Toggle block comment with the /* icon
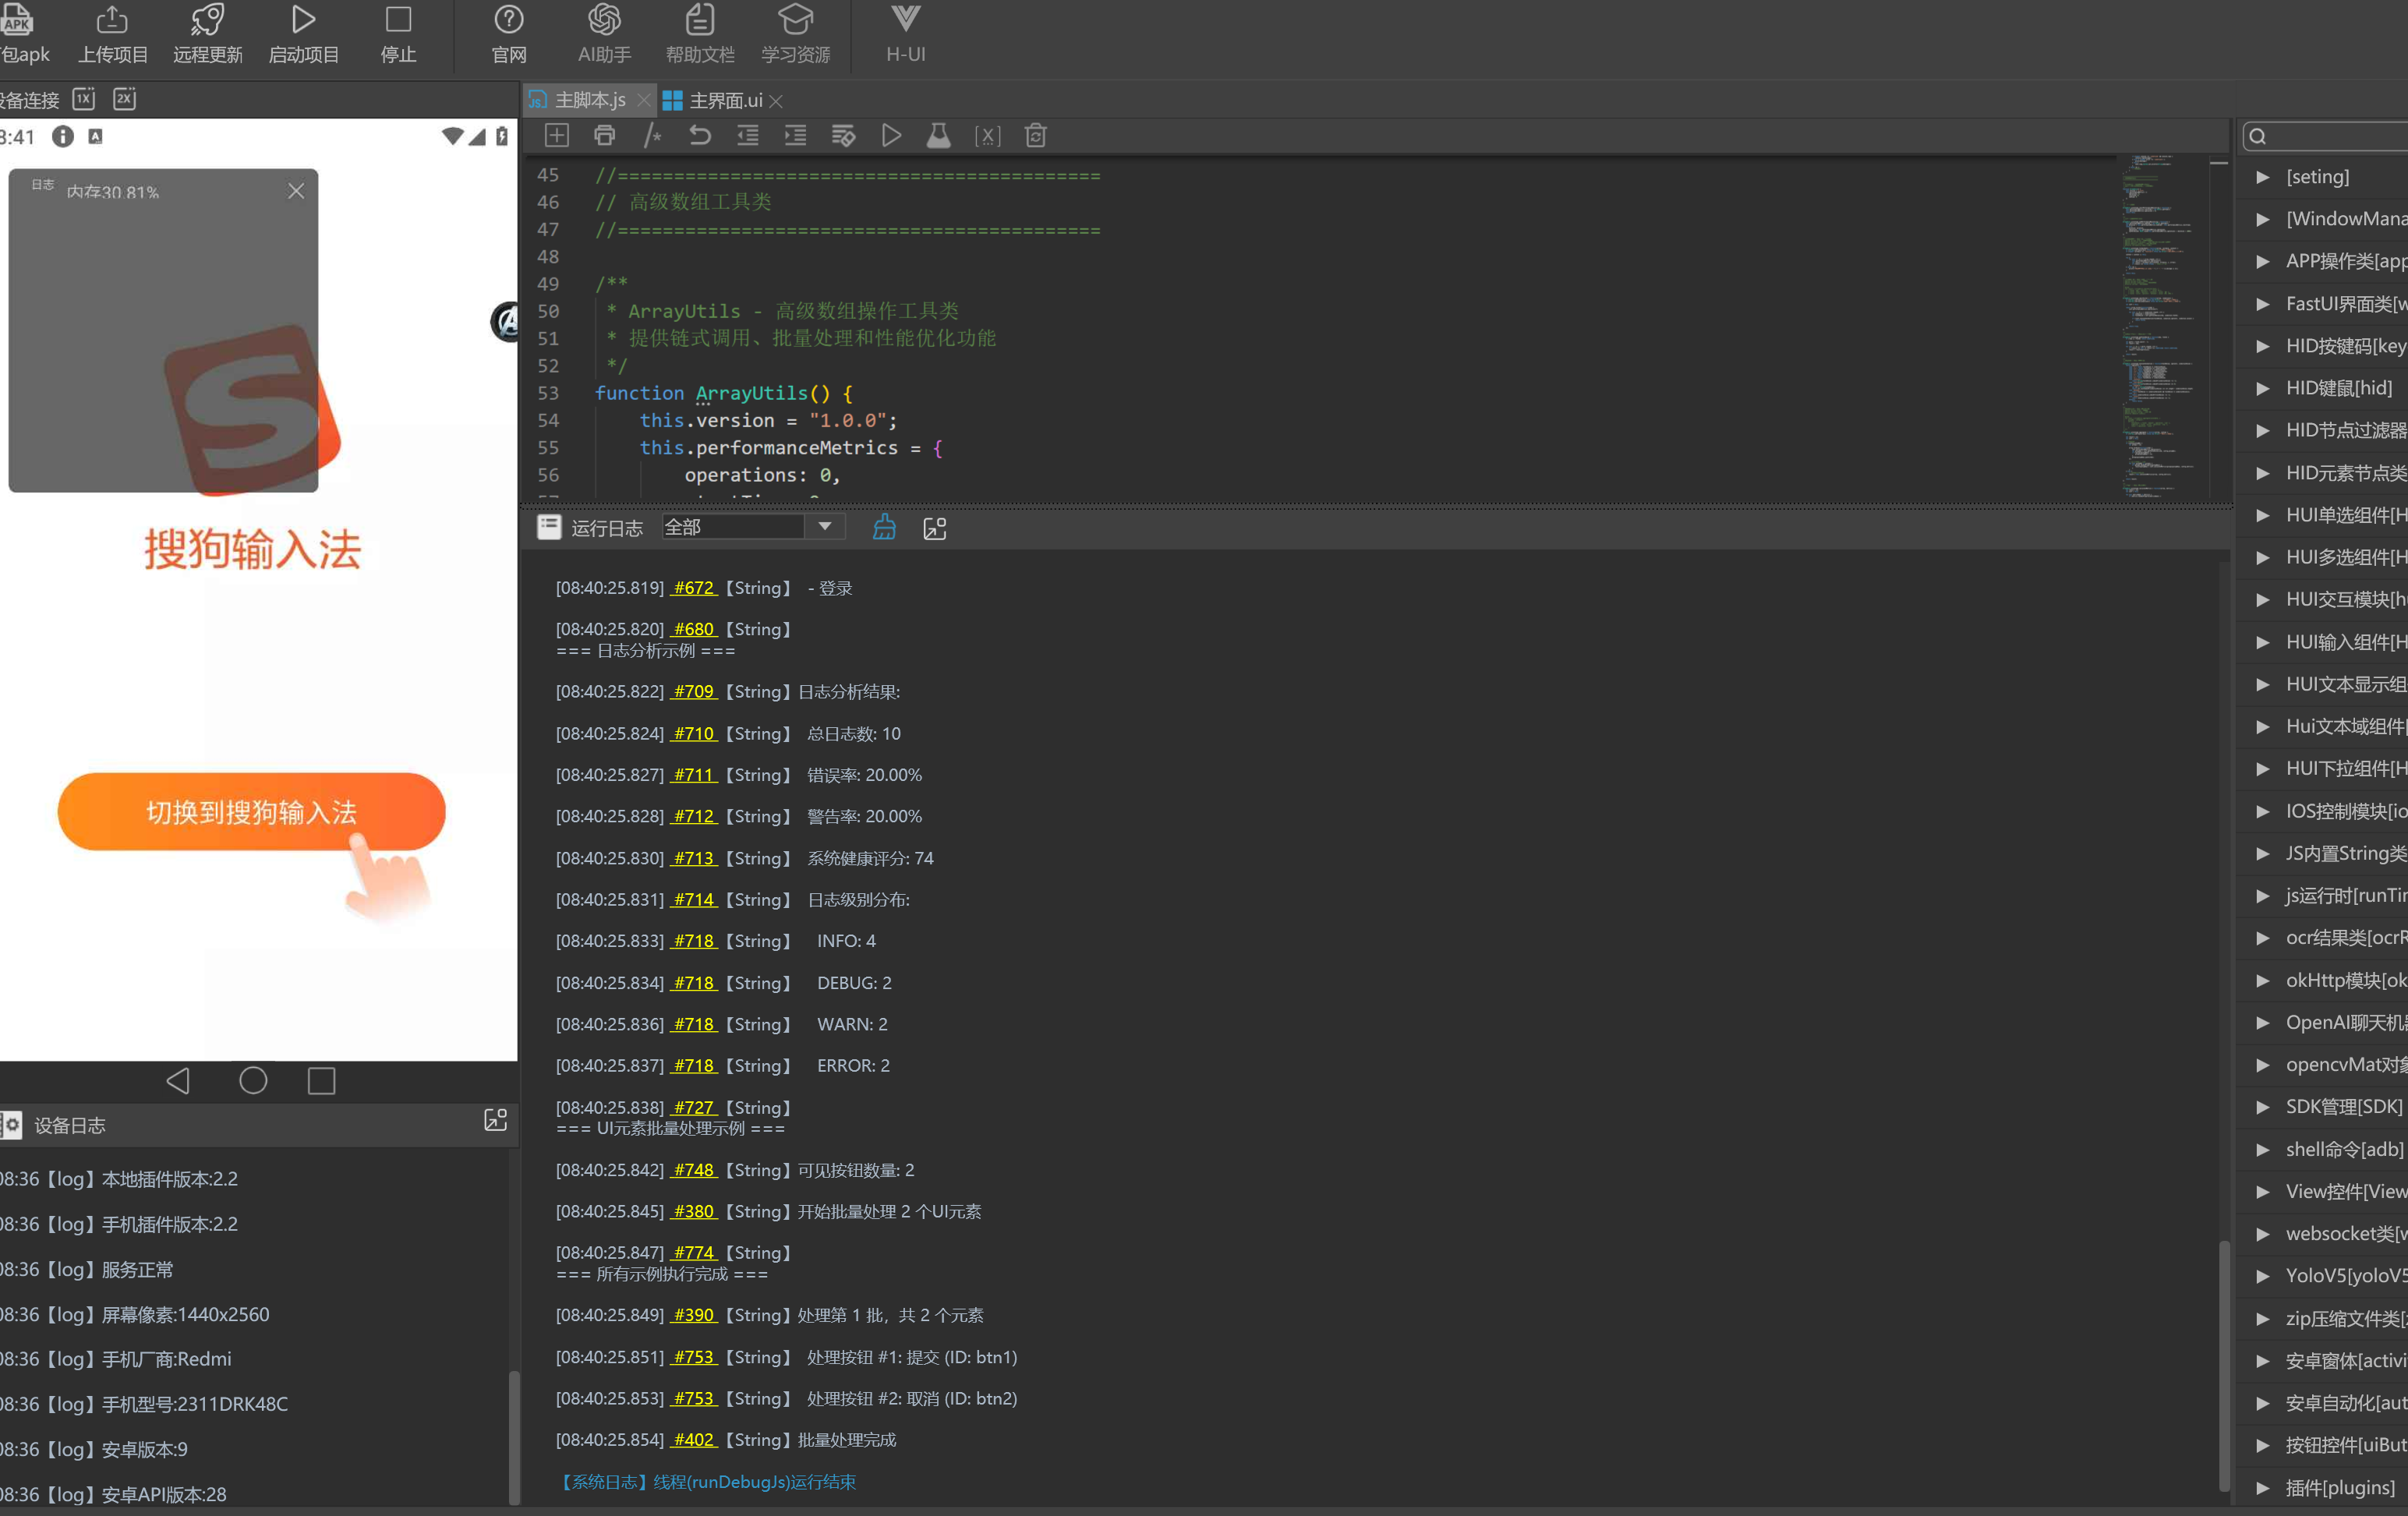Viewport: 2408px width, 1516px height. 652,136
